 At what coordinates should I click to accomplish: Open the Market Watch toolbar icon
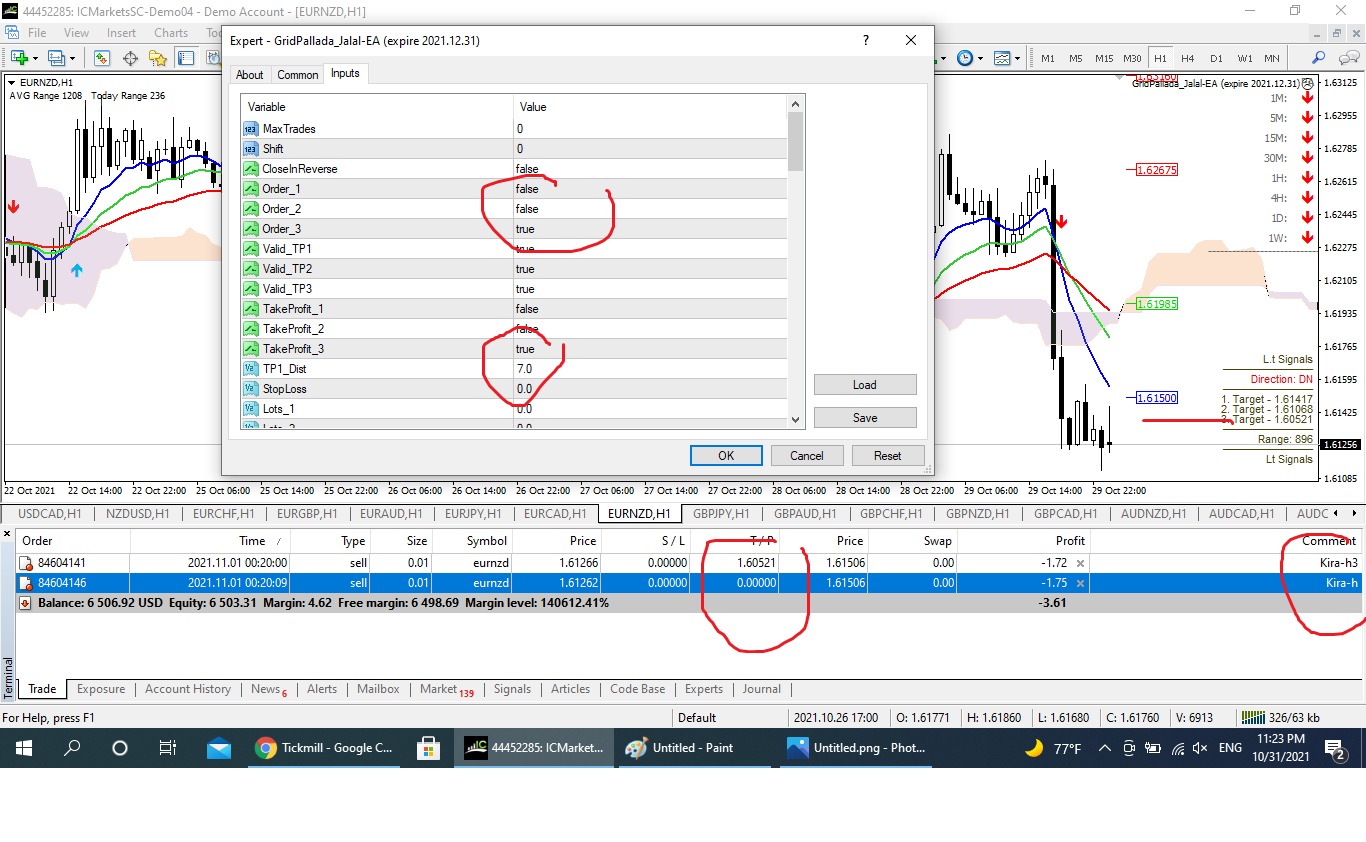pyautogui.click(x=102, y=58)
